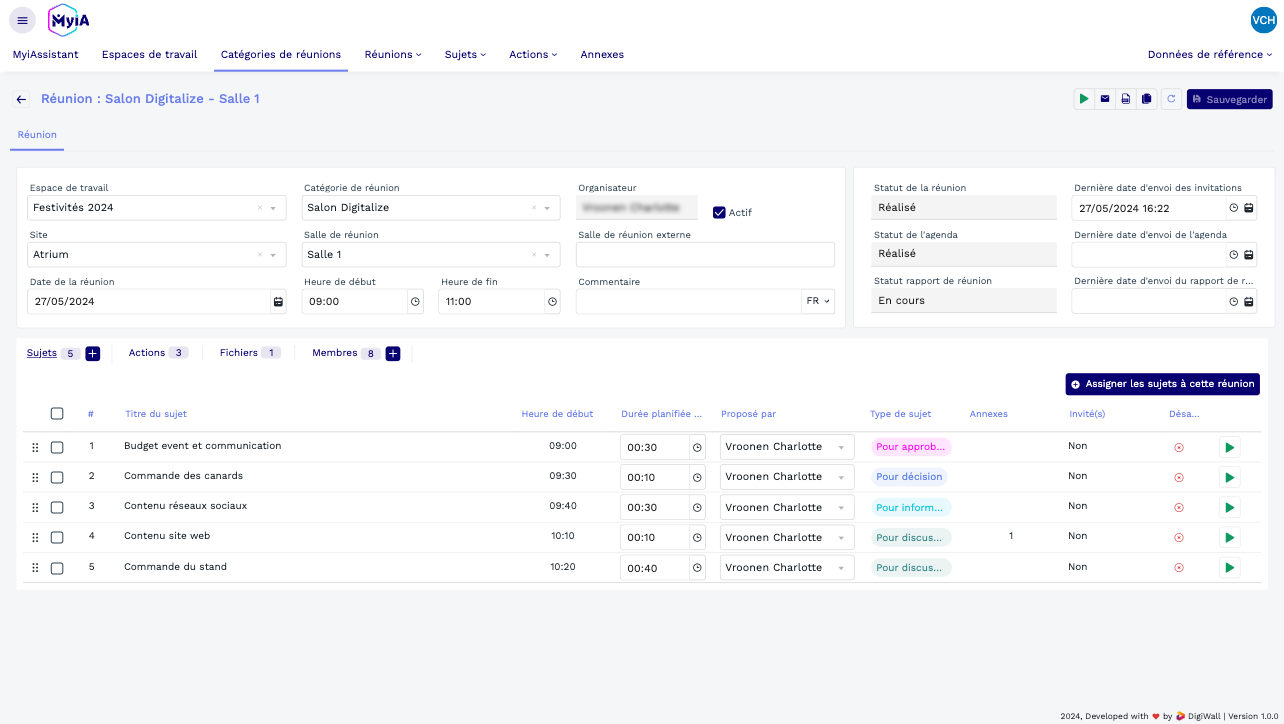Open calendar picker for Date de la réunion
This screenshot has width=1284, height=724.
(278, 302)
